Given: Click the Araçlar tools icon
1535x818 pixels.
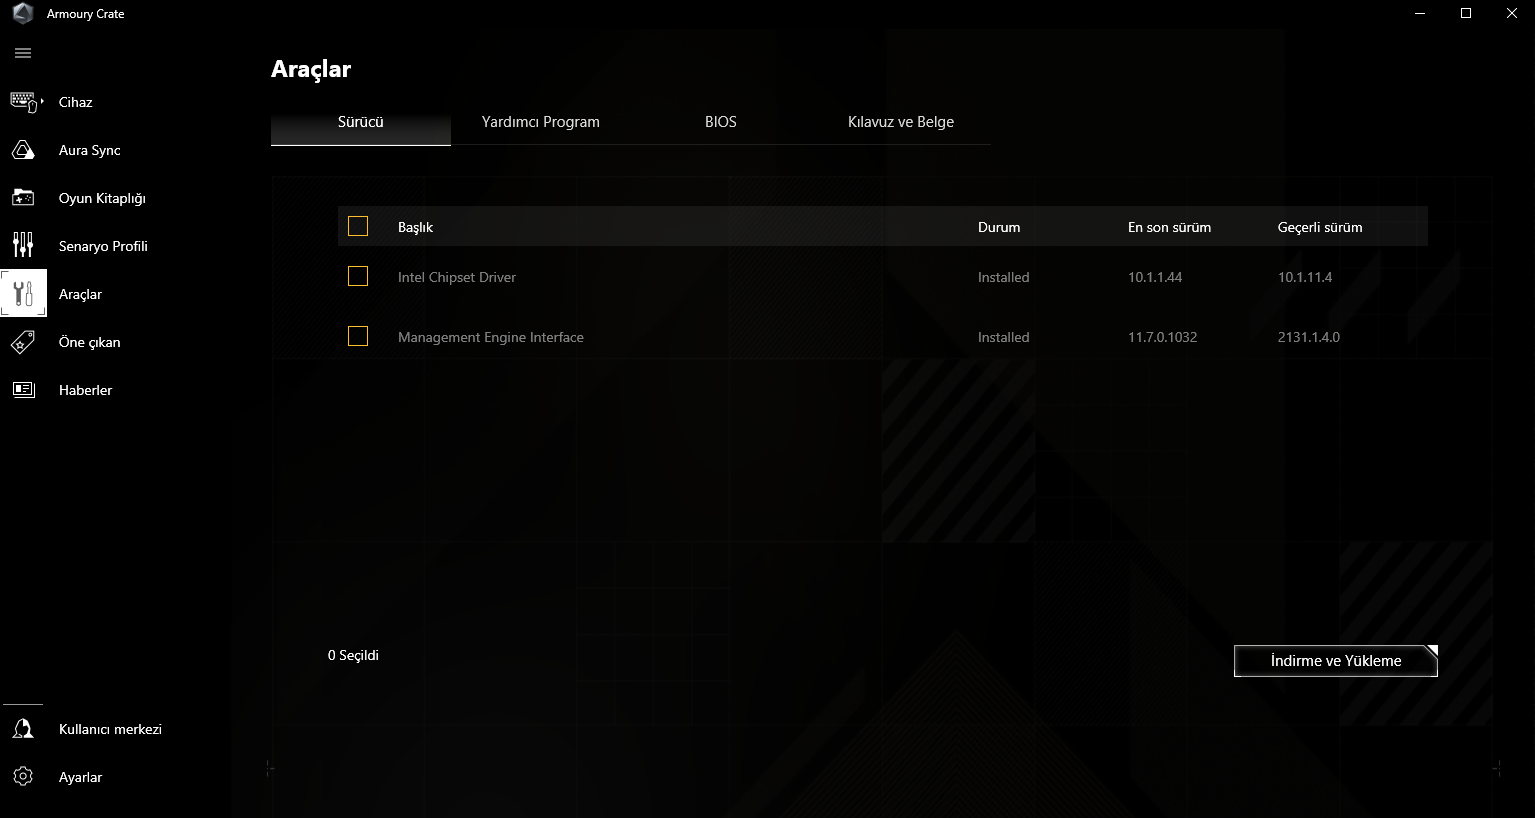Looking at the screenshot, I should (23, 294).
